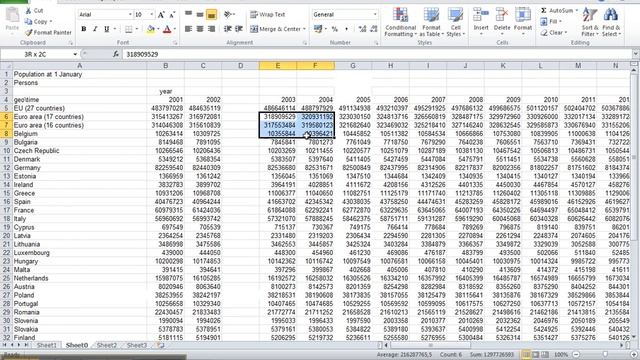The width and height of the screenshot is (640, 360).
Task: Open font color dropdown arrow
Action: 175,29
